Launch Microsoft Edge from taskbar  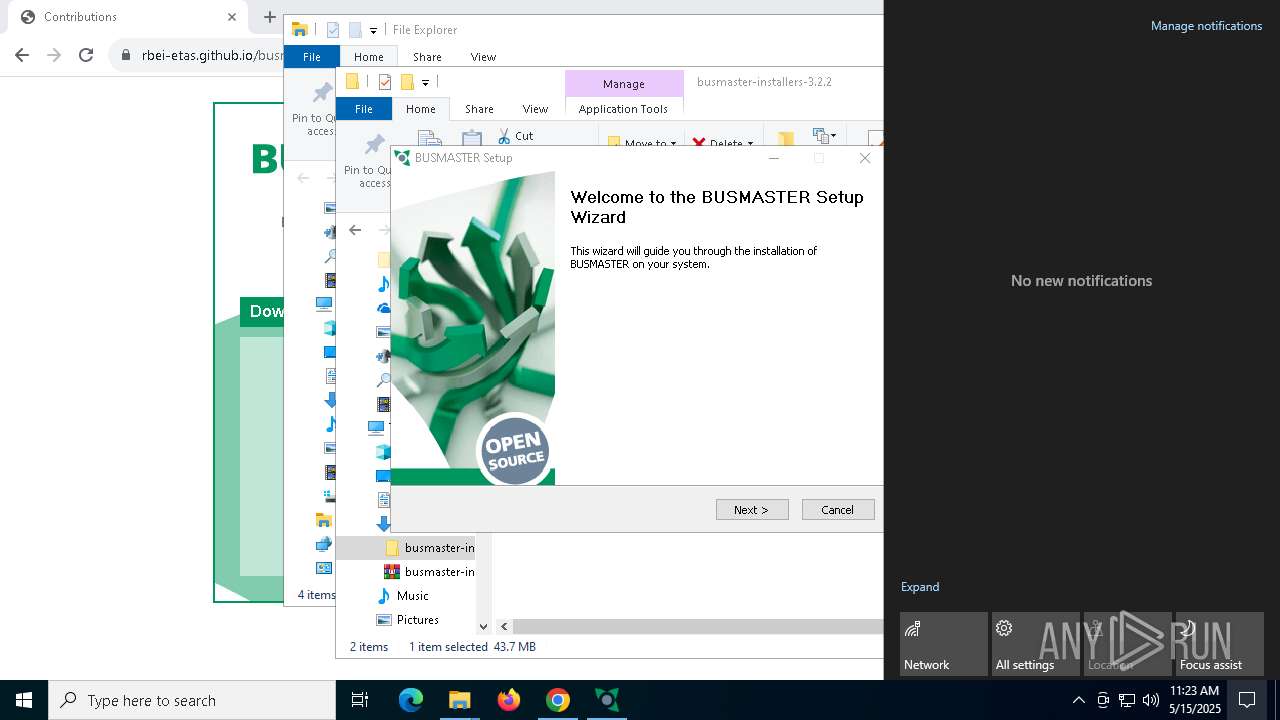point(411,700)
